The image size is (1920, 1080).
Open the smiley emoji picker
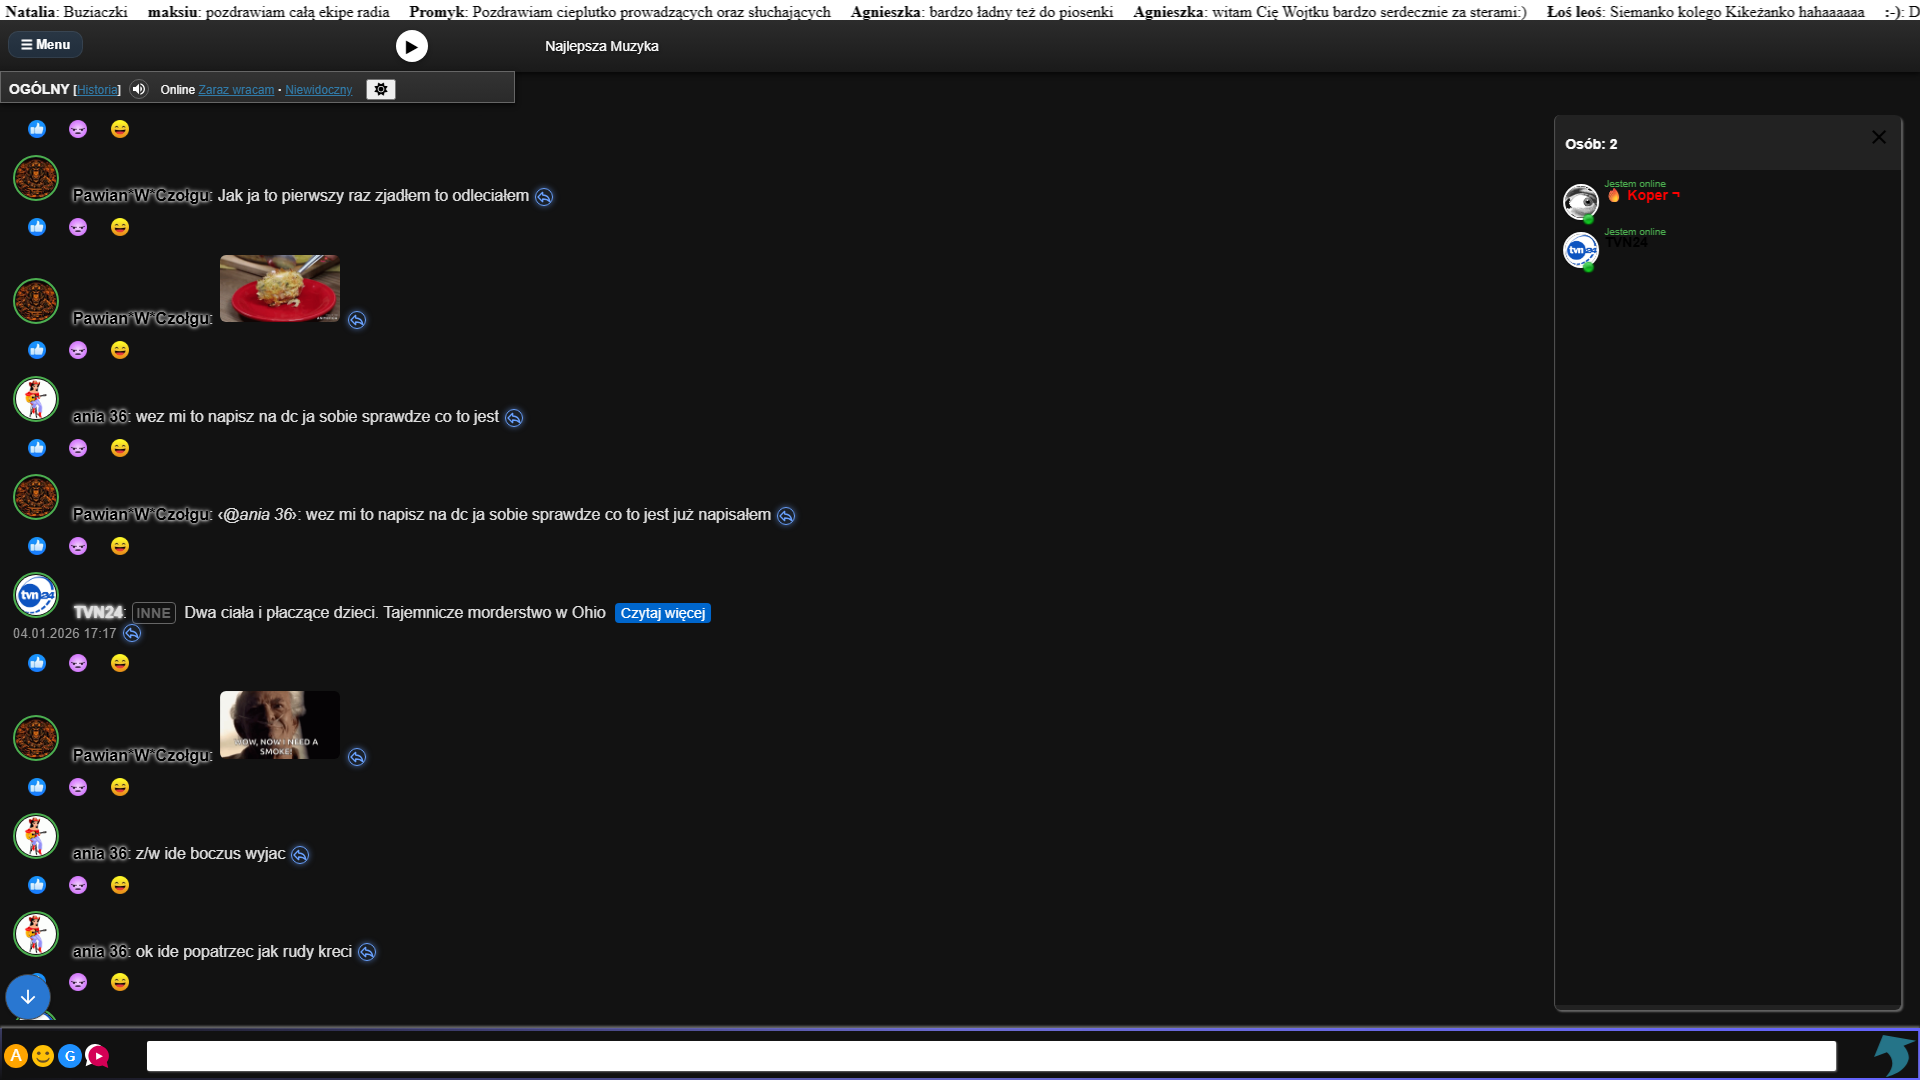(43, 1056)
